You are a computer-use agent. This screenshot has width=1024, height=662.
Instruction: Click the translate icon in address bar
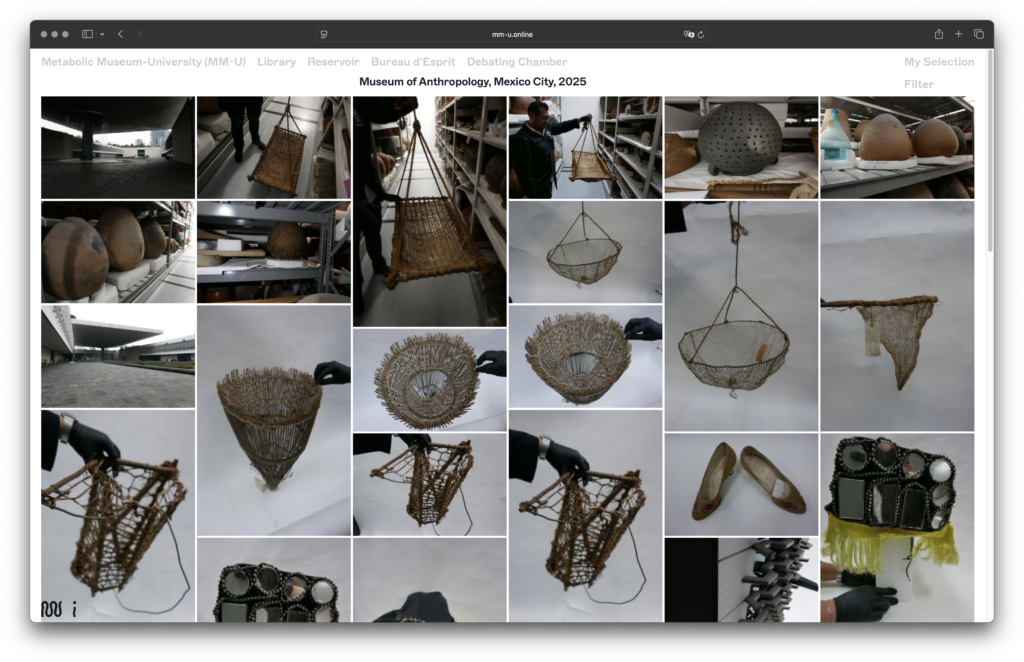tap(688, 34)
